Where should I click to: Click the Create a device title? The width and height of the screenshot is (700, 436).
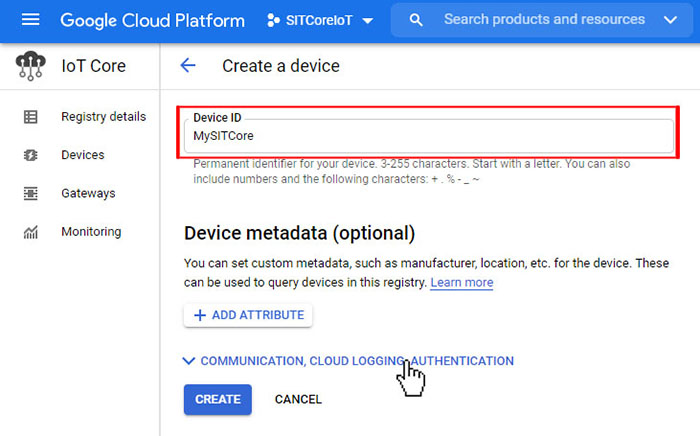click(281, 66)
